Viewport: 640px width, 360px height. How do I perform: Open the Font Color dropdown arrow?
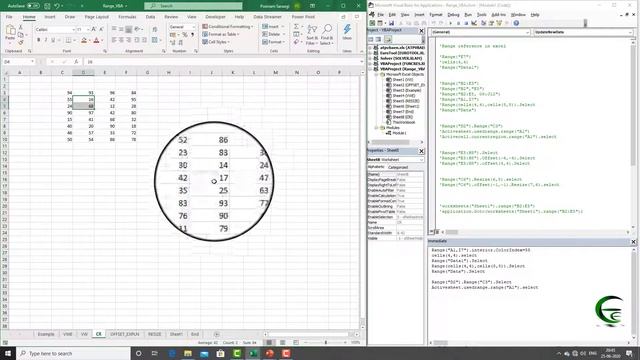point(102,40)
